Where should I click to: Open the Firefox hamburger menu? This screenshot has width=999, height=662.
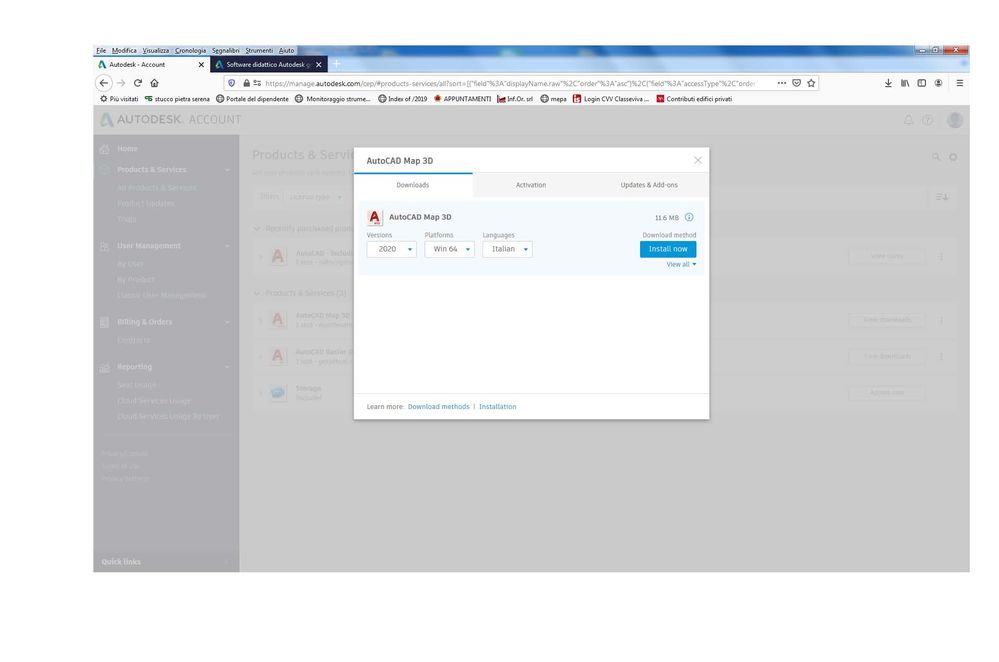[960, 83]
